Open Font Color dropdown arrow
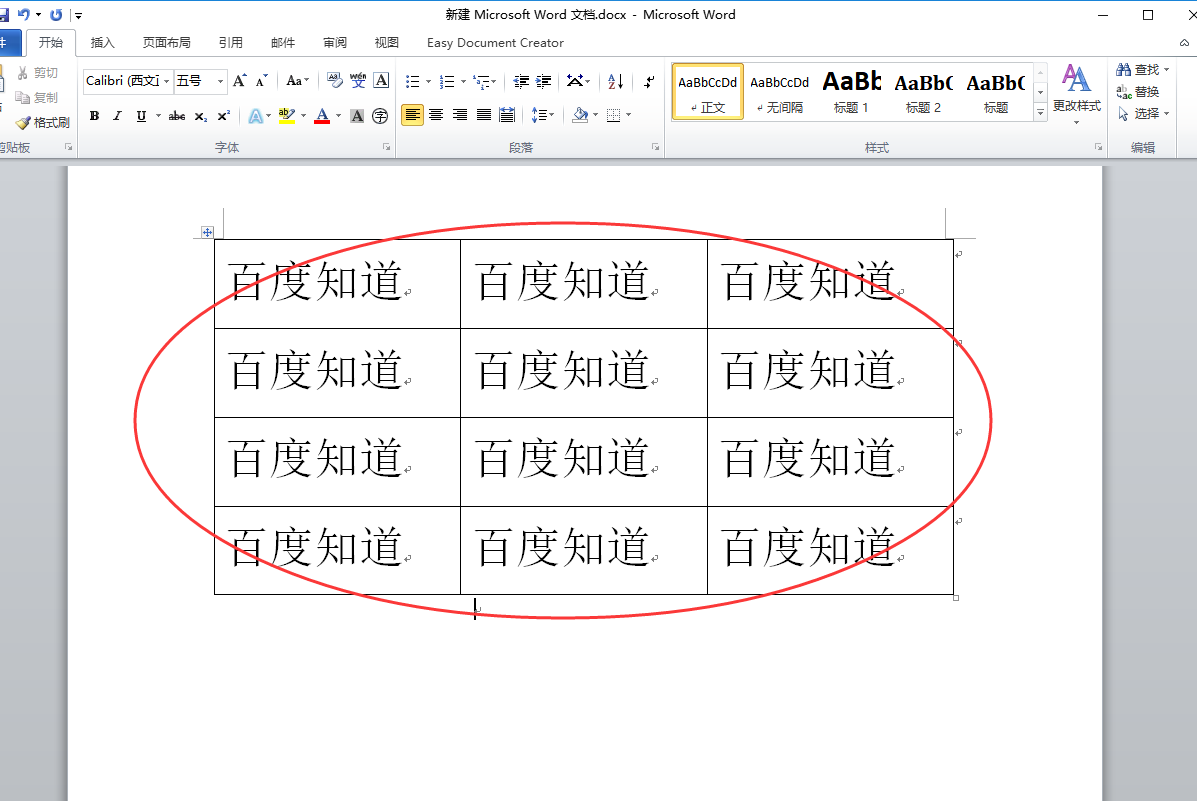The width and height of the screenshot is (1197, 801). pos(338,116)
